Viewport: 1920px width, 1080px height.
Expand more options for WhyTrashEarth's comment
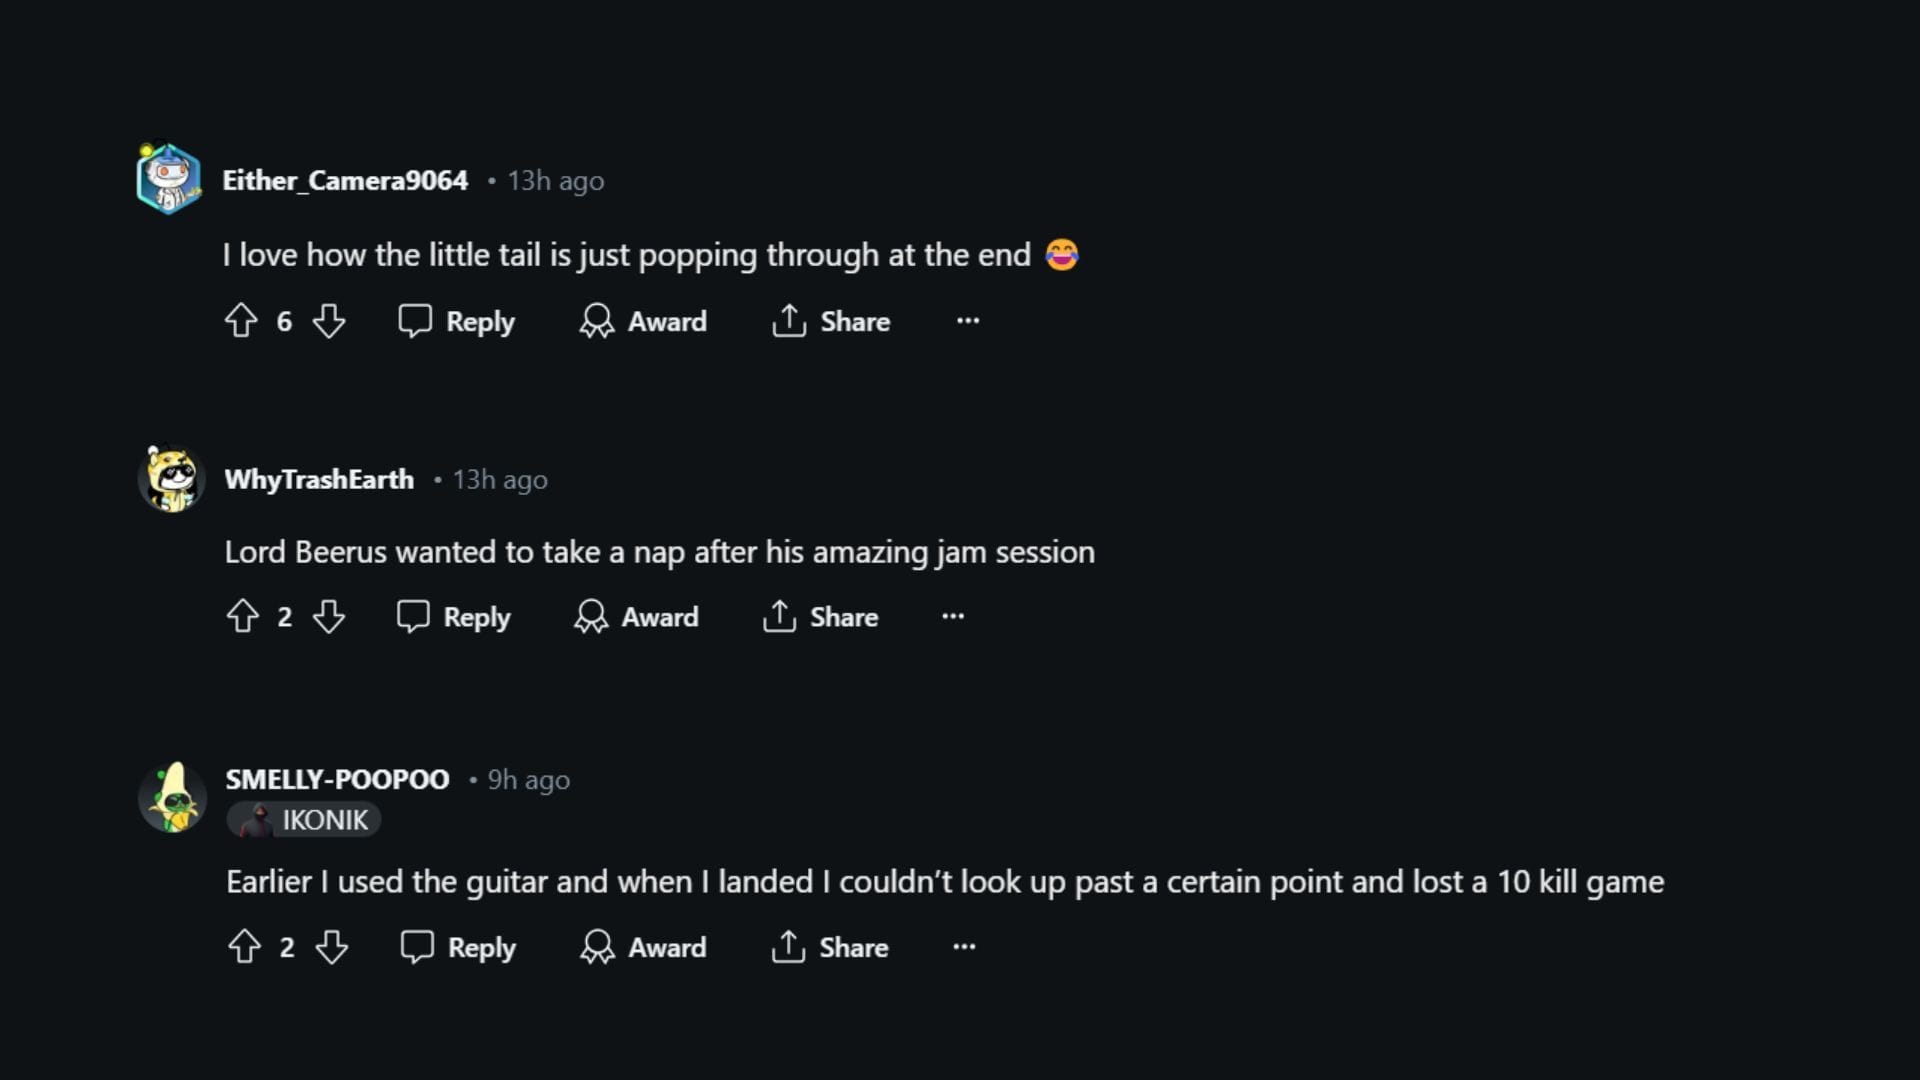[x=952, y=617]
